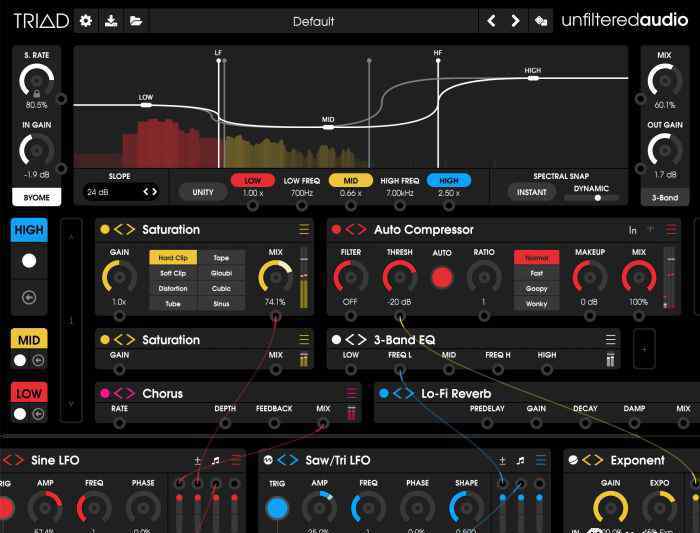Toggle 3-Band EQ white power dot

click(x=336, y=340)
